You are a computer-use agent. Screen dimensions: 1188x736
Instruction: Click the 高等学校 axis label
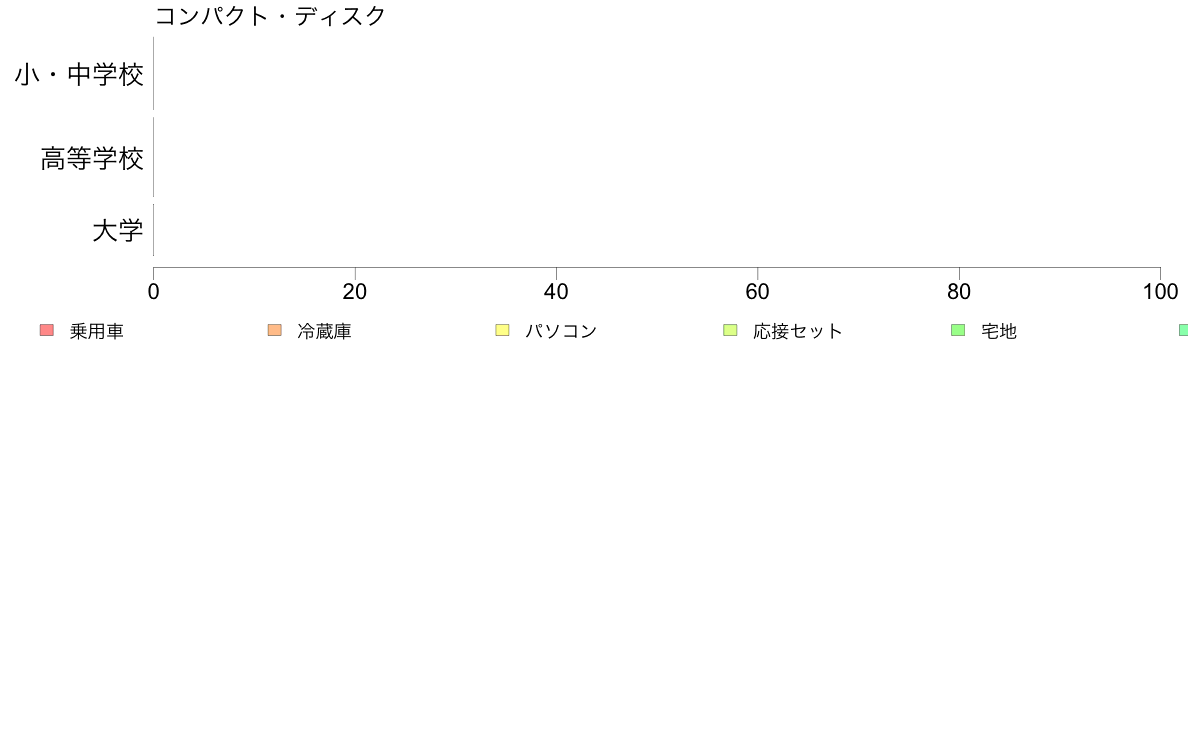[x=92, y=158]
